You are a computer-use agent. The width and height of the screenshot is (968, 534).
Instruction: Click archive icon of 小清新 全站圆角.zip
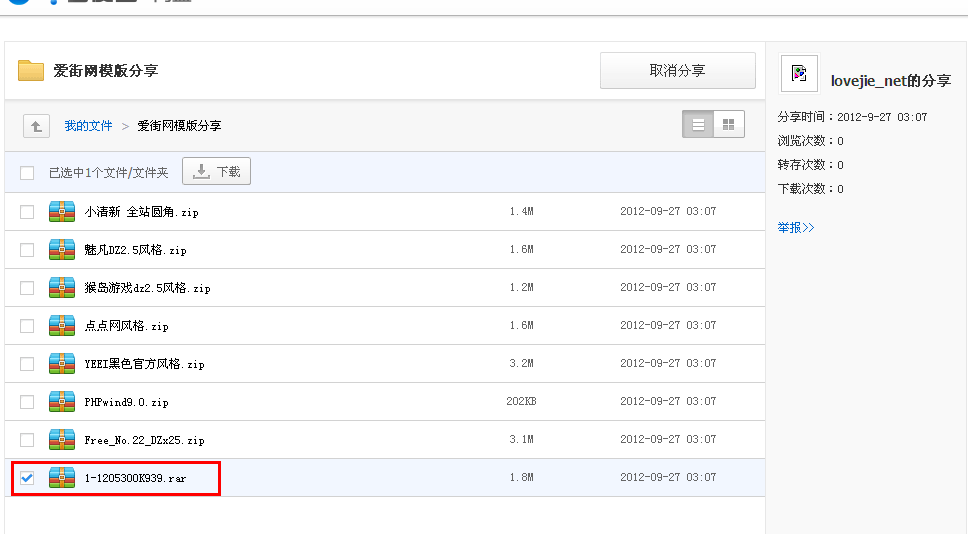coord(62,212)
